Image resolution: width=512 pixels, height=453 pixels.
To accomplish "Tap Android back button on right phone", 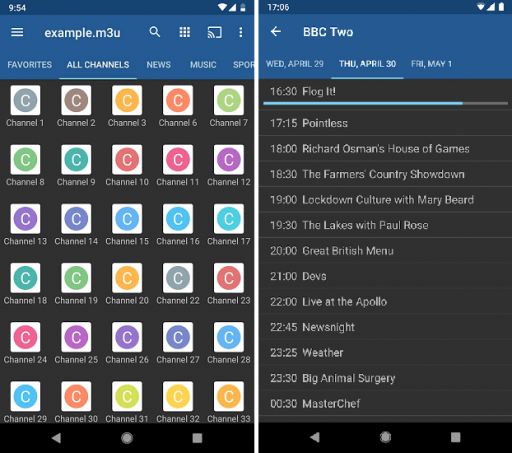I will click(315, 437).
